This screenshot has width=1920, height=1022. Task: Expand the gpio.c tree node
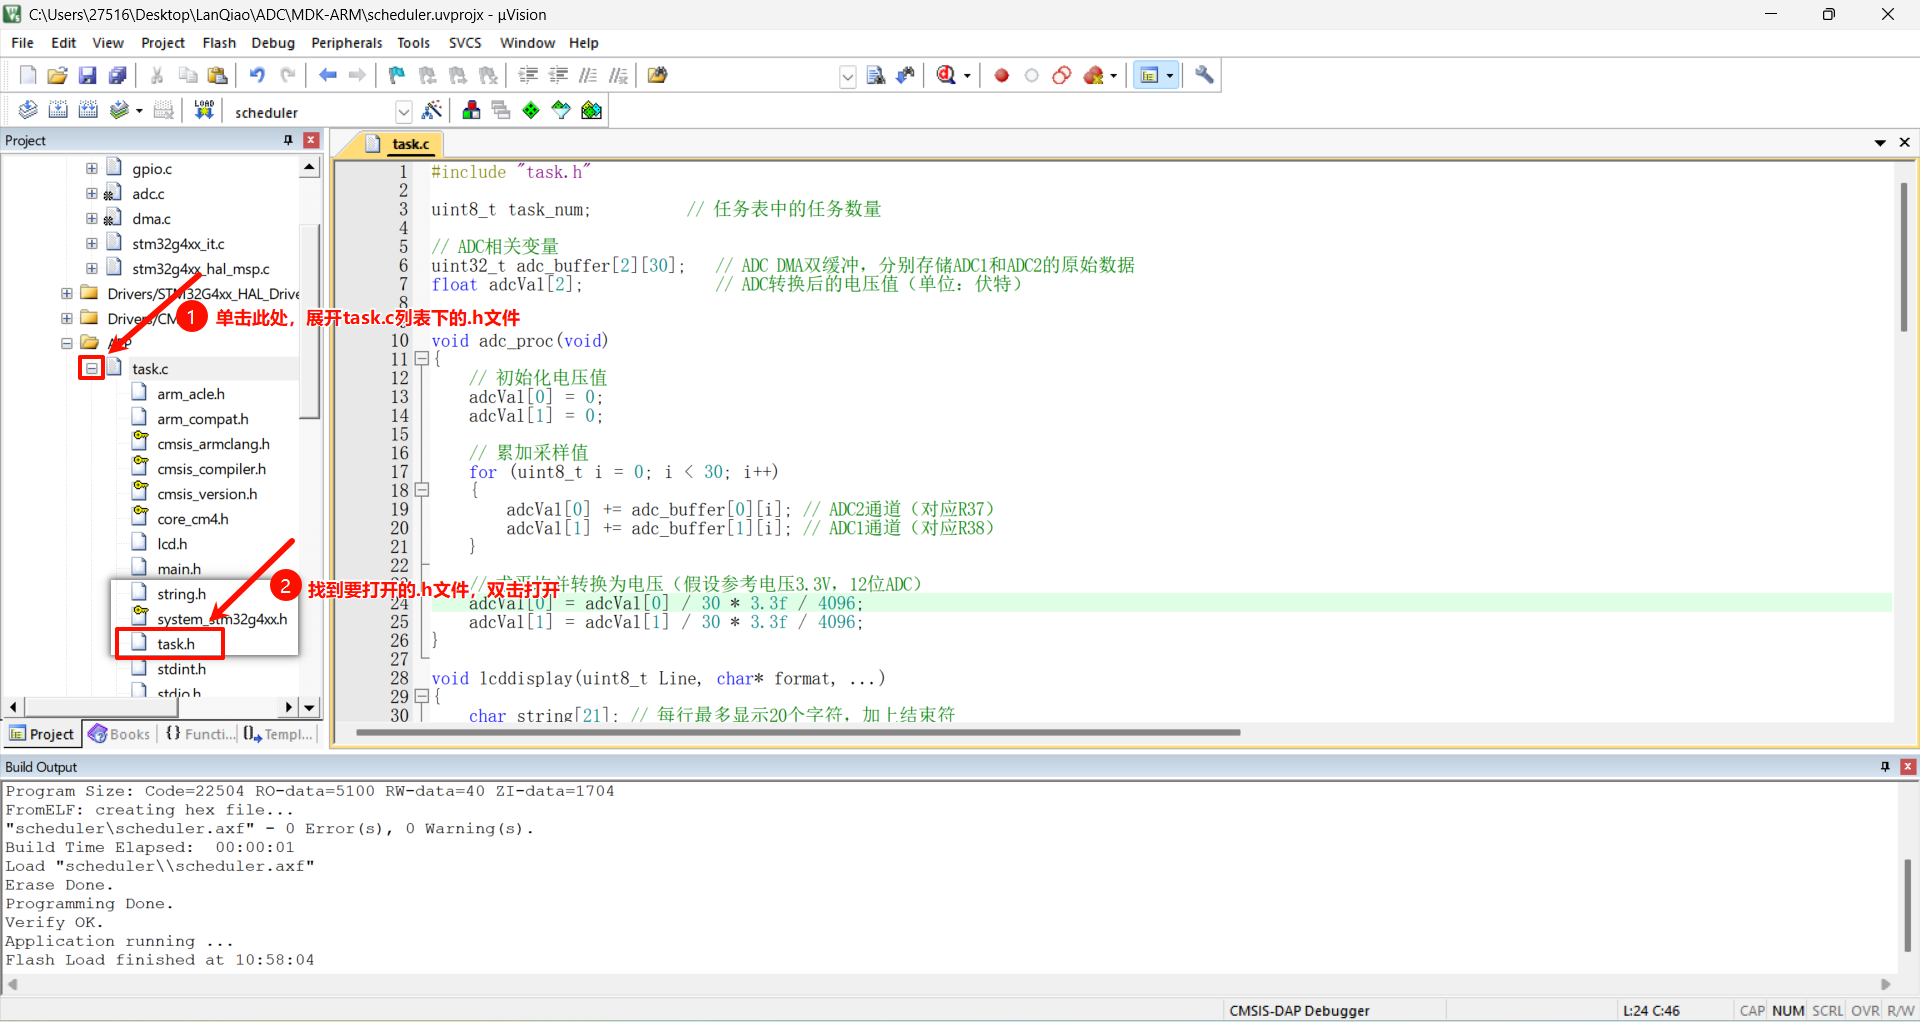point(91,168)
